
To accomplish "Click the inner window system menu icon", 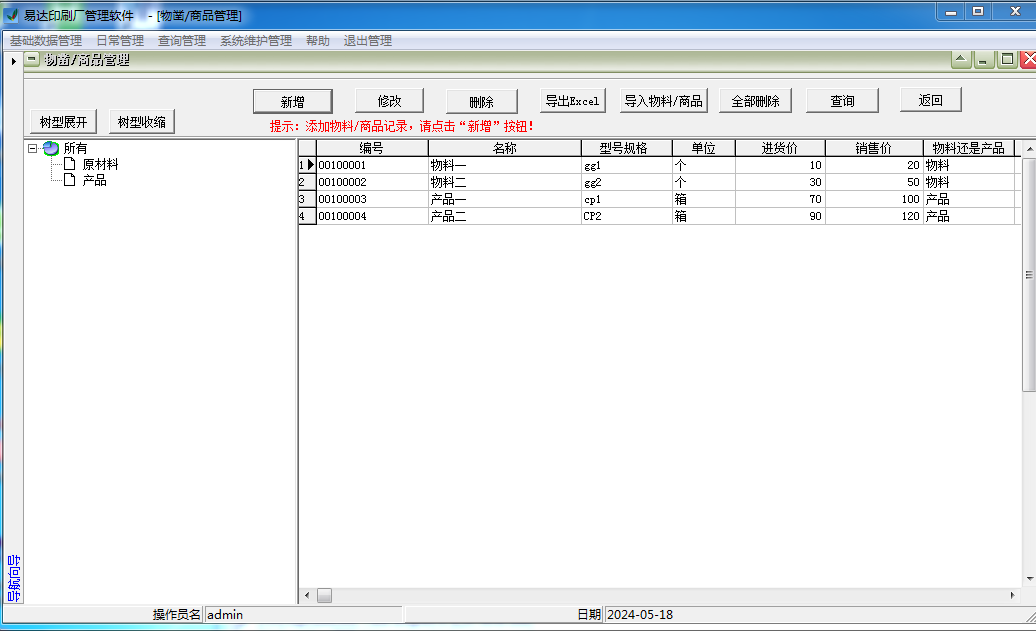I will pos(31,59).
